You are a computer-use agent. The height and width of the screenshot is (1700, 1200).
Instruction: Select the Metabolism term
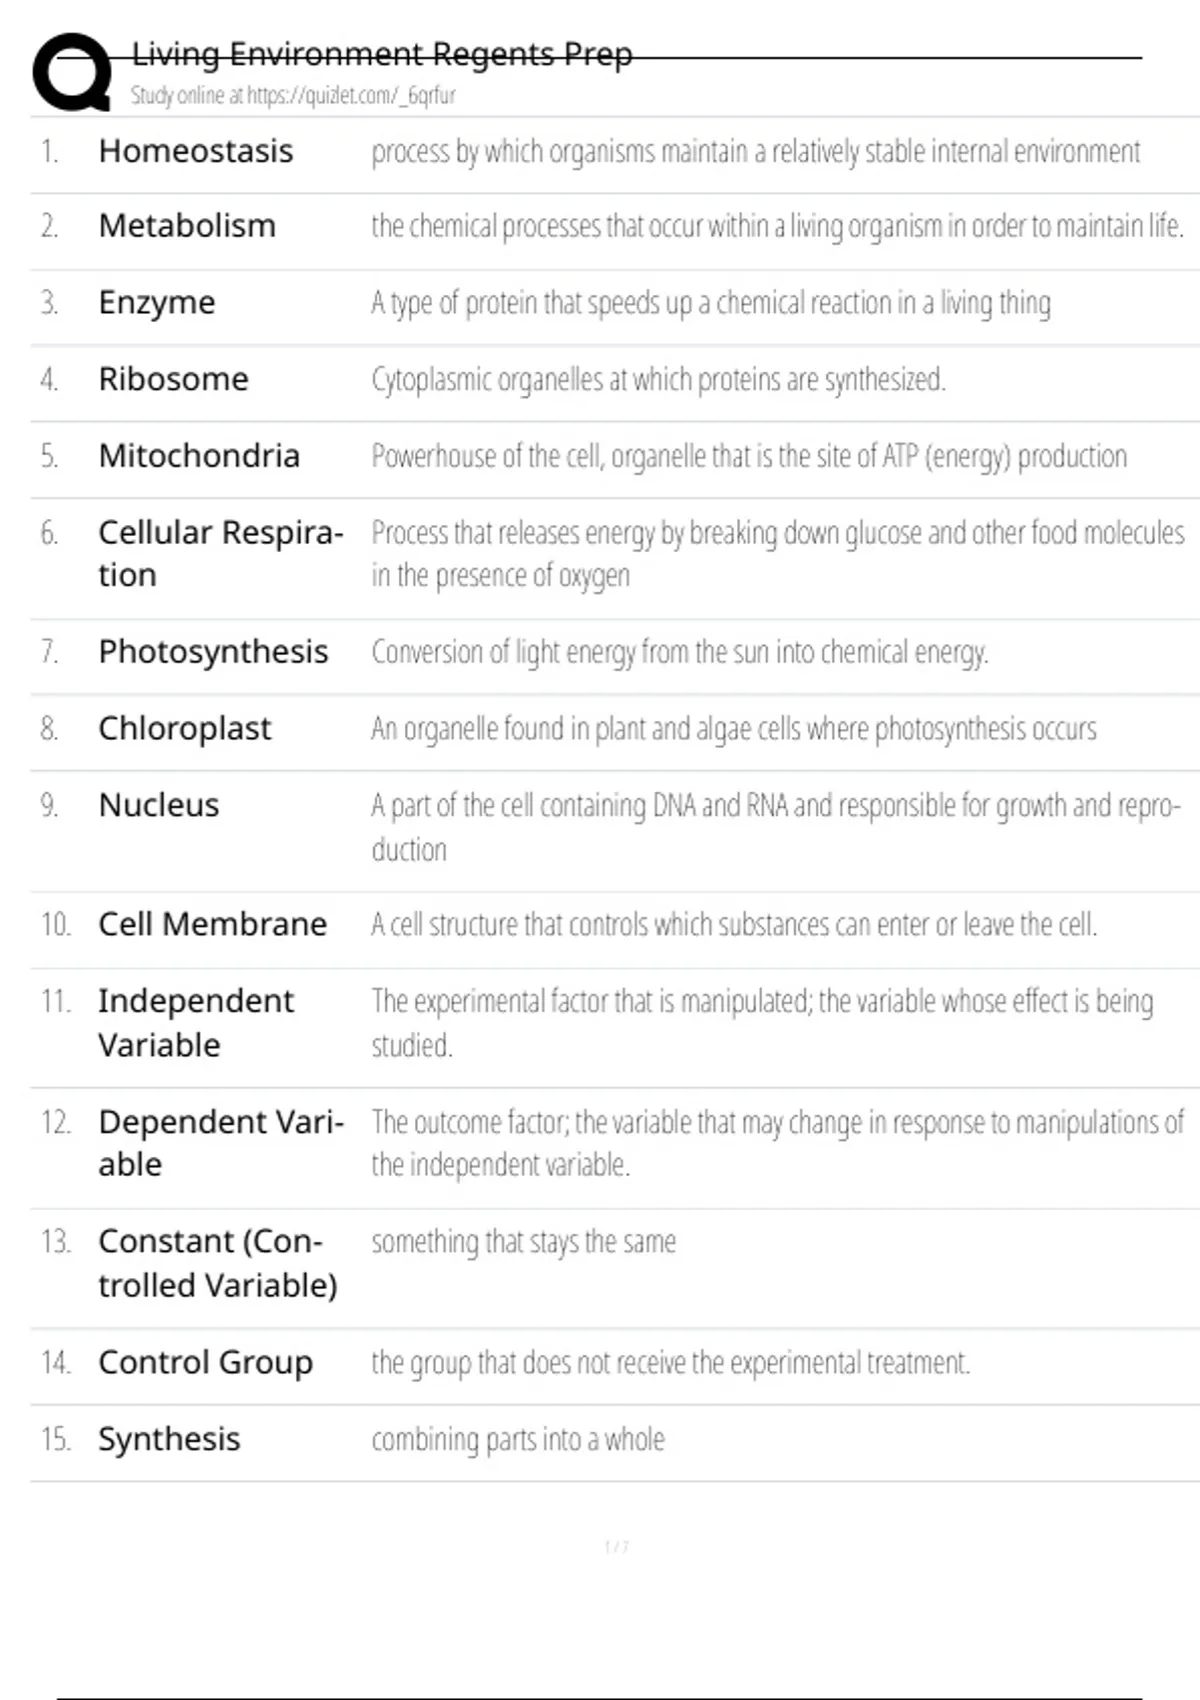click(187, 226)
